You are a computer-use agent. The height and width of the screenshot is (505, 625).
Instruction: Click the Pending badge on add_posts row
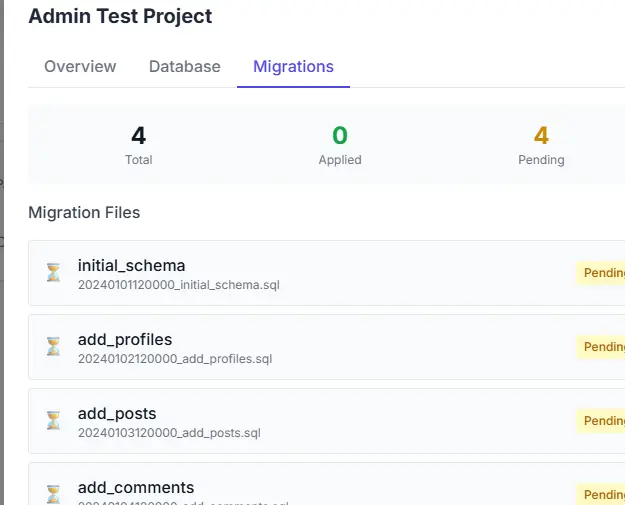(x=600, y=421)
